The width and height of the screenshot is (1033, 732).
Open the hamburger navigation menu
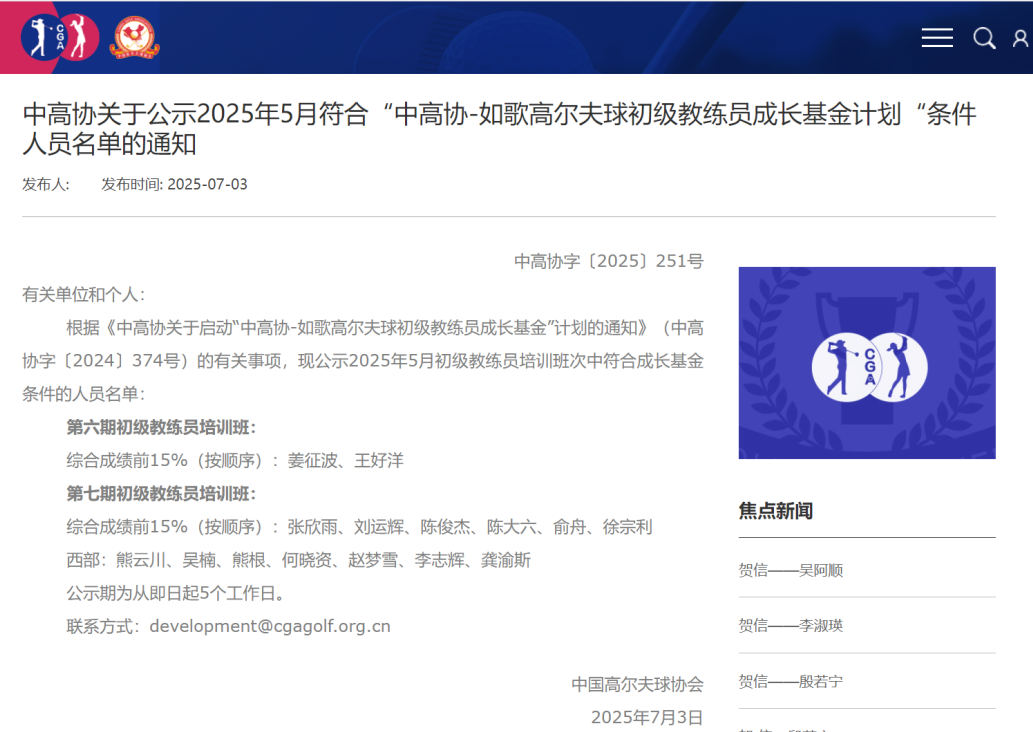point(937,38)
